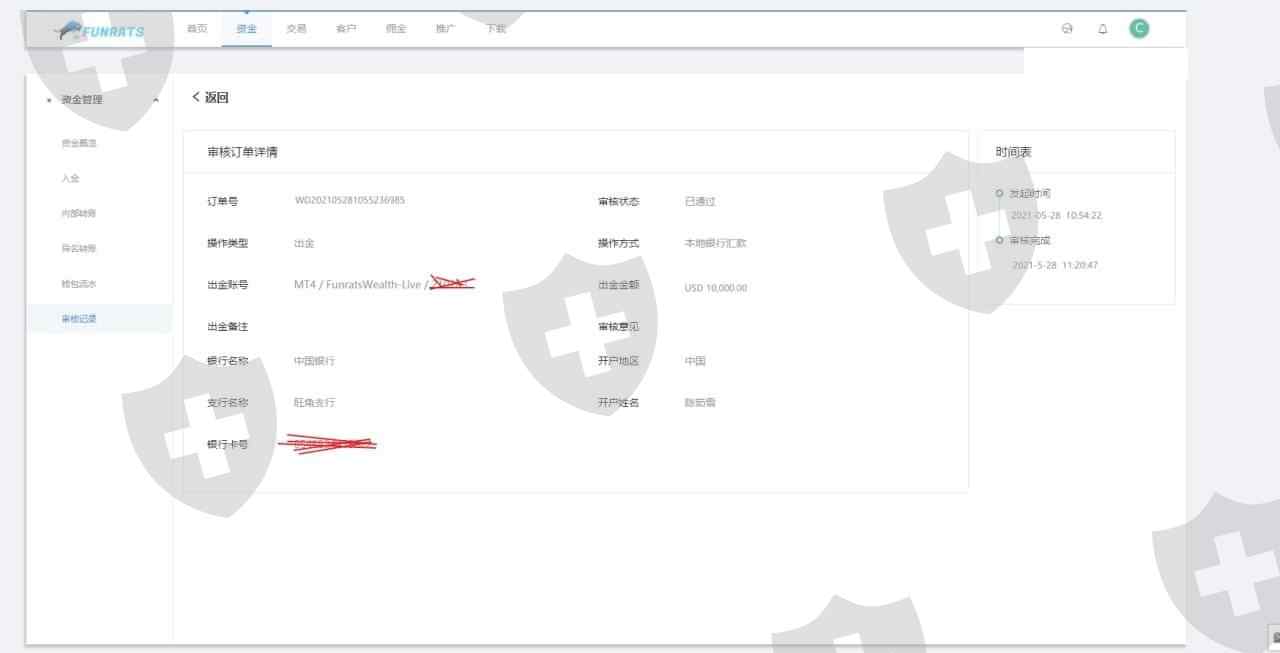Open the first item under 资金管理
Image resolution: width=1280 pixels, height=653 pixels.
[79, 143]
